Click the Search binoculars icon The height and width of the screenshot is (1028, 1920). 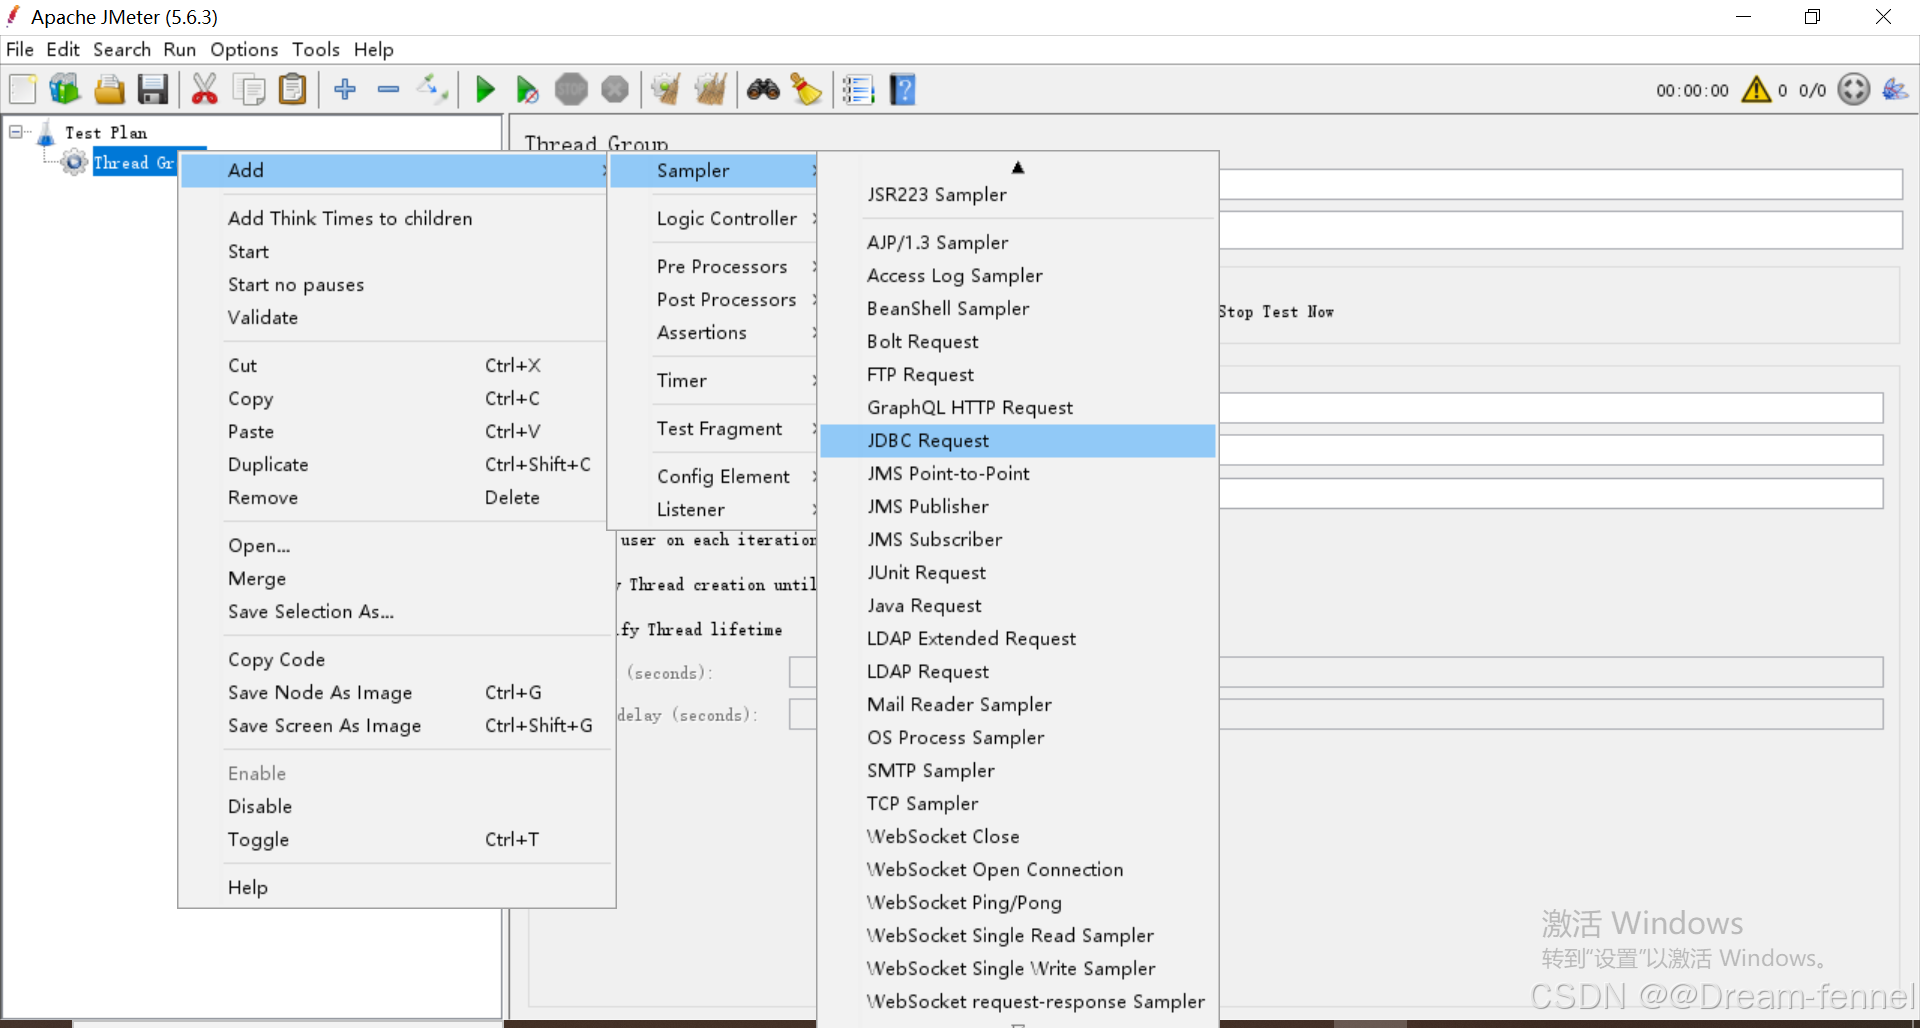tap(763, 90)
